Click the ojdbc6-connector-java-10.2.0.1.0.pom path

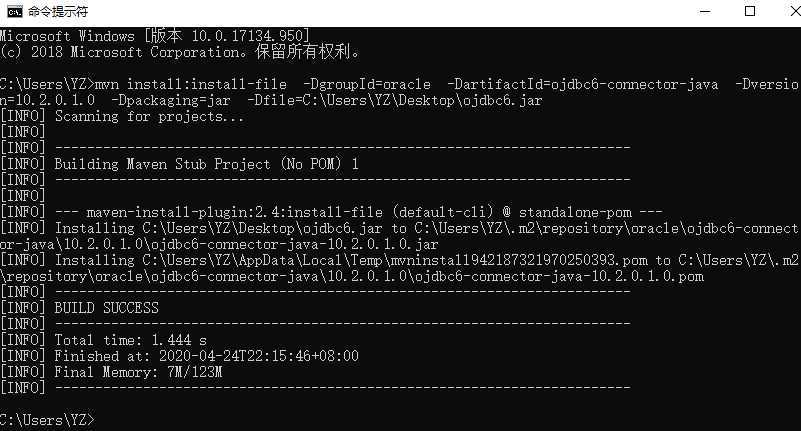tap(559, 276)
